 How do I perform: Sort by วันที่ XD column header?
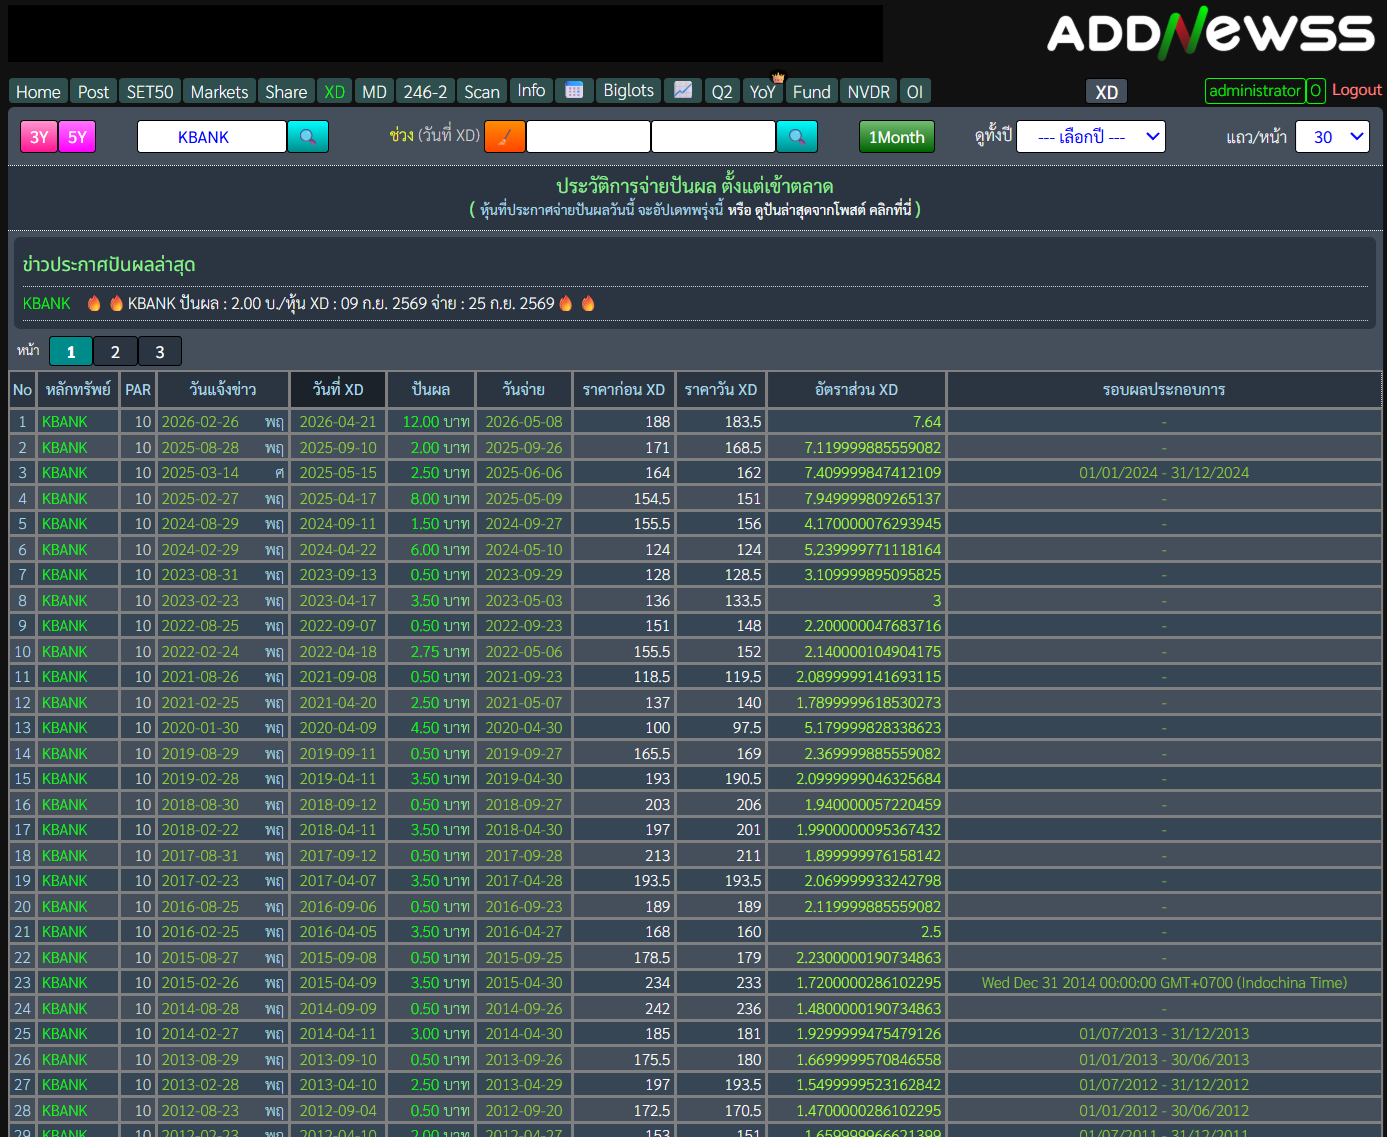click(x=338, y=390)
